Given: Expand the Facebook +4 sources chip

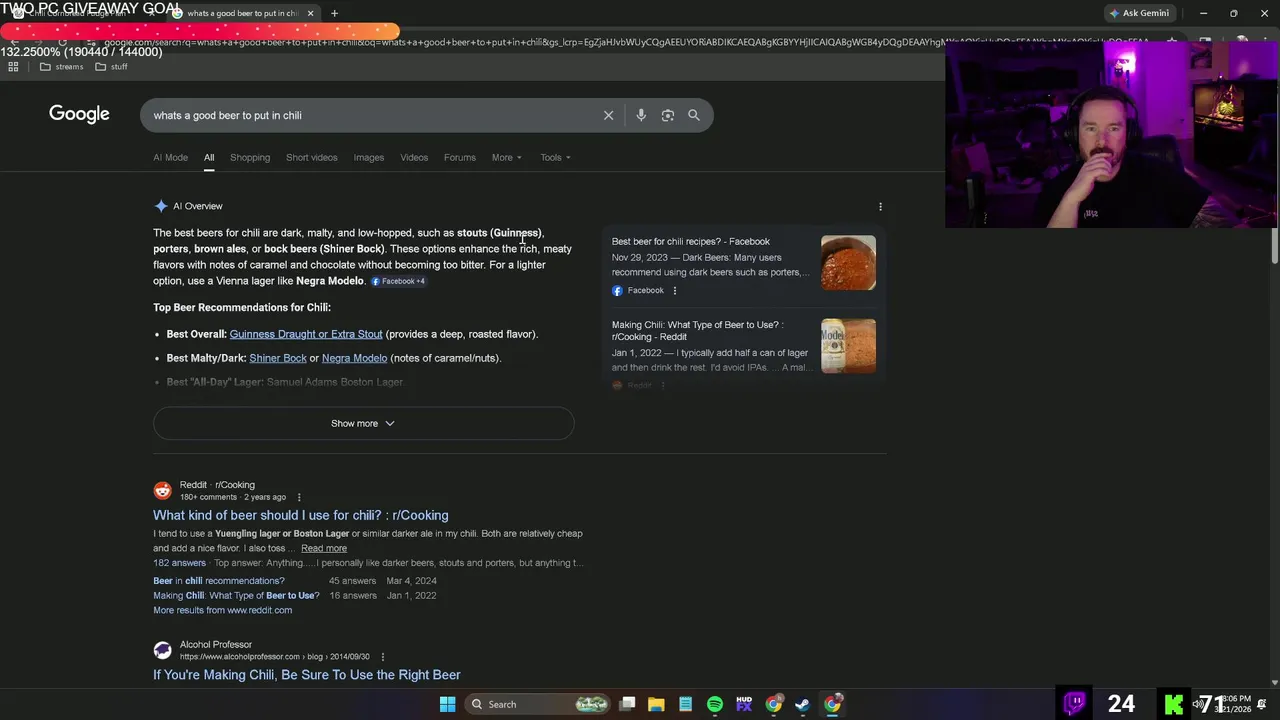Looking at the screenshot, I should point(398,281).
